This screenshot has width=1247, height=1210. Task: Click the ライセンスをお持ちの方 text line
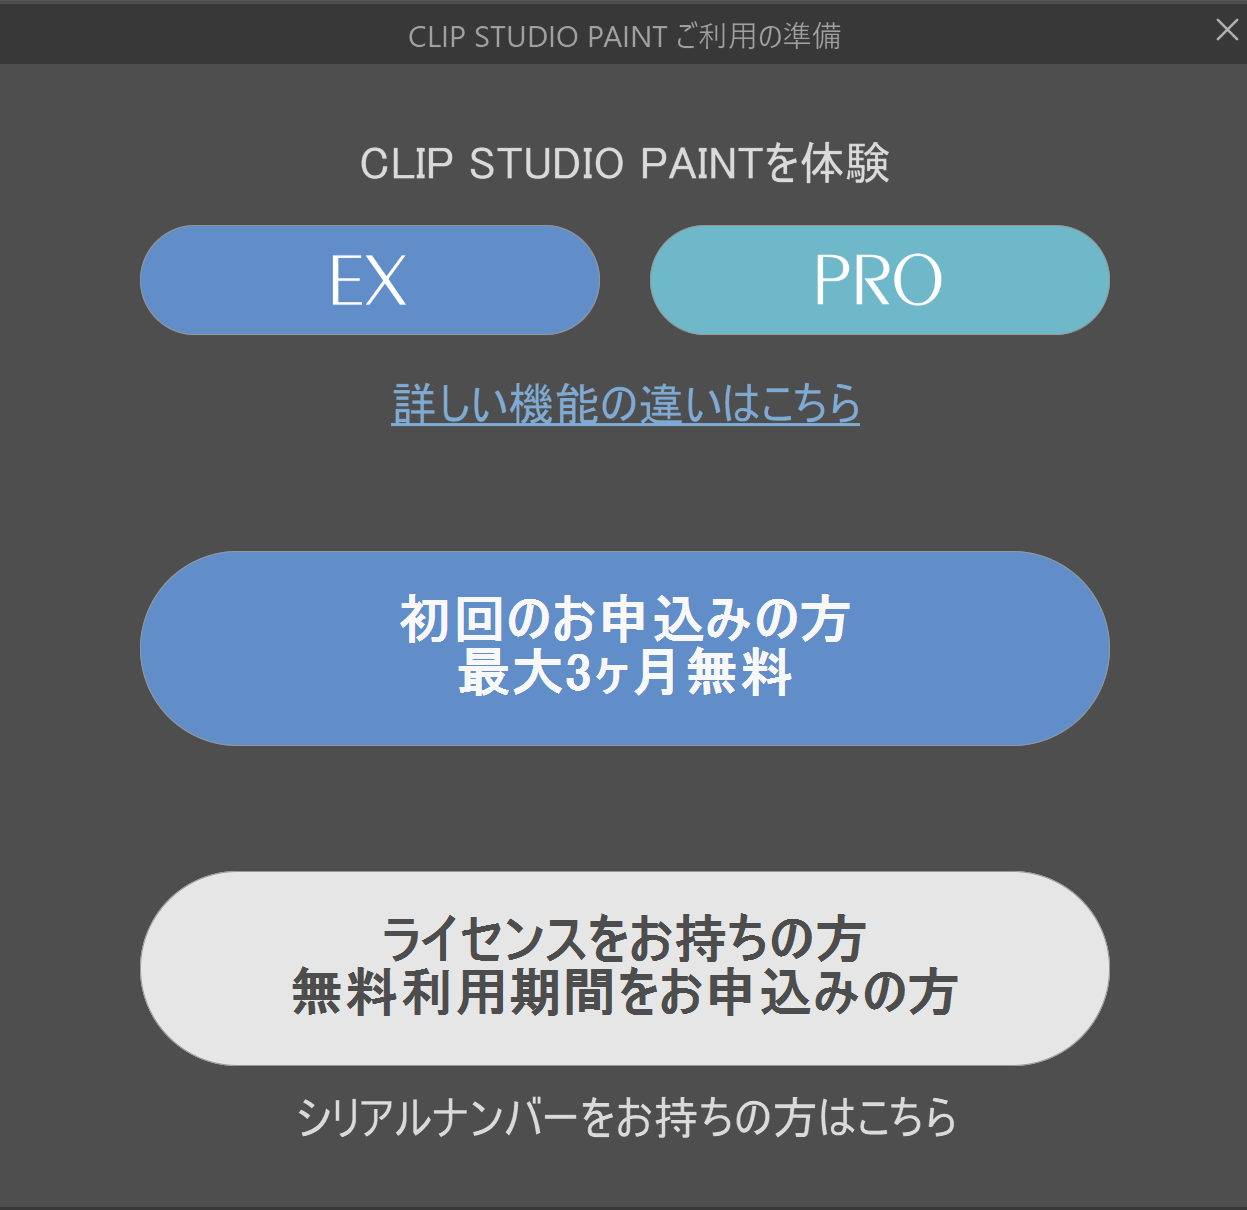[x=624, y=939]
